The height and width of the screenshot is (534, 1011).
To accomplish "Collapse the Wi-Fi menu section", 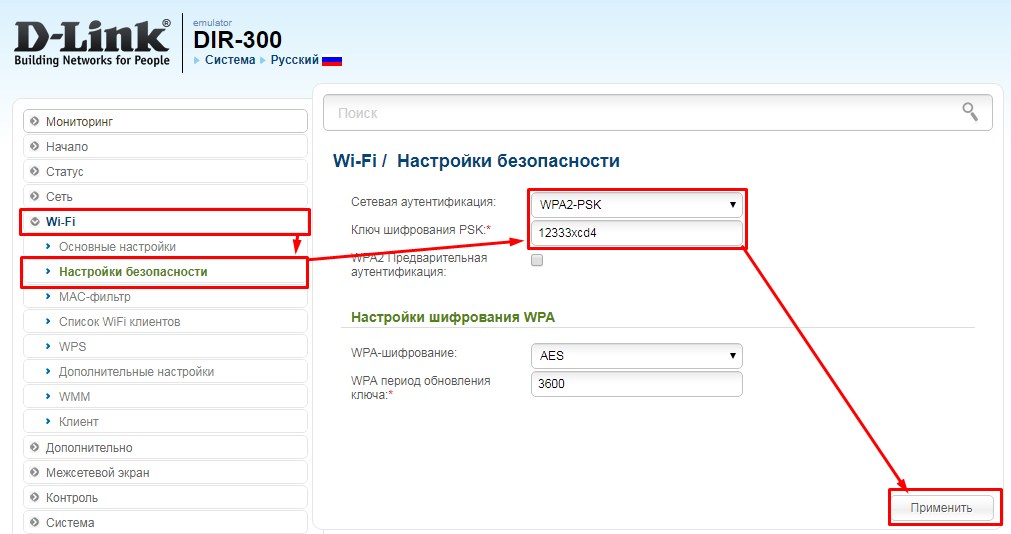I will 165,222.
